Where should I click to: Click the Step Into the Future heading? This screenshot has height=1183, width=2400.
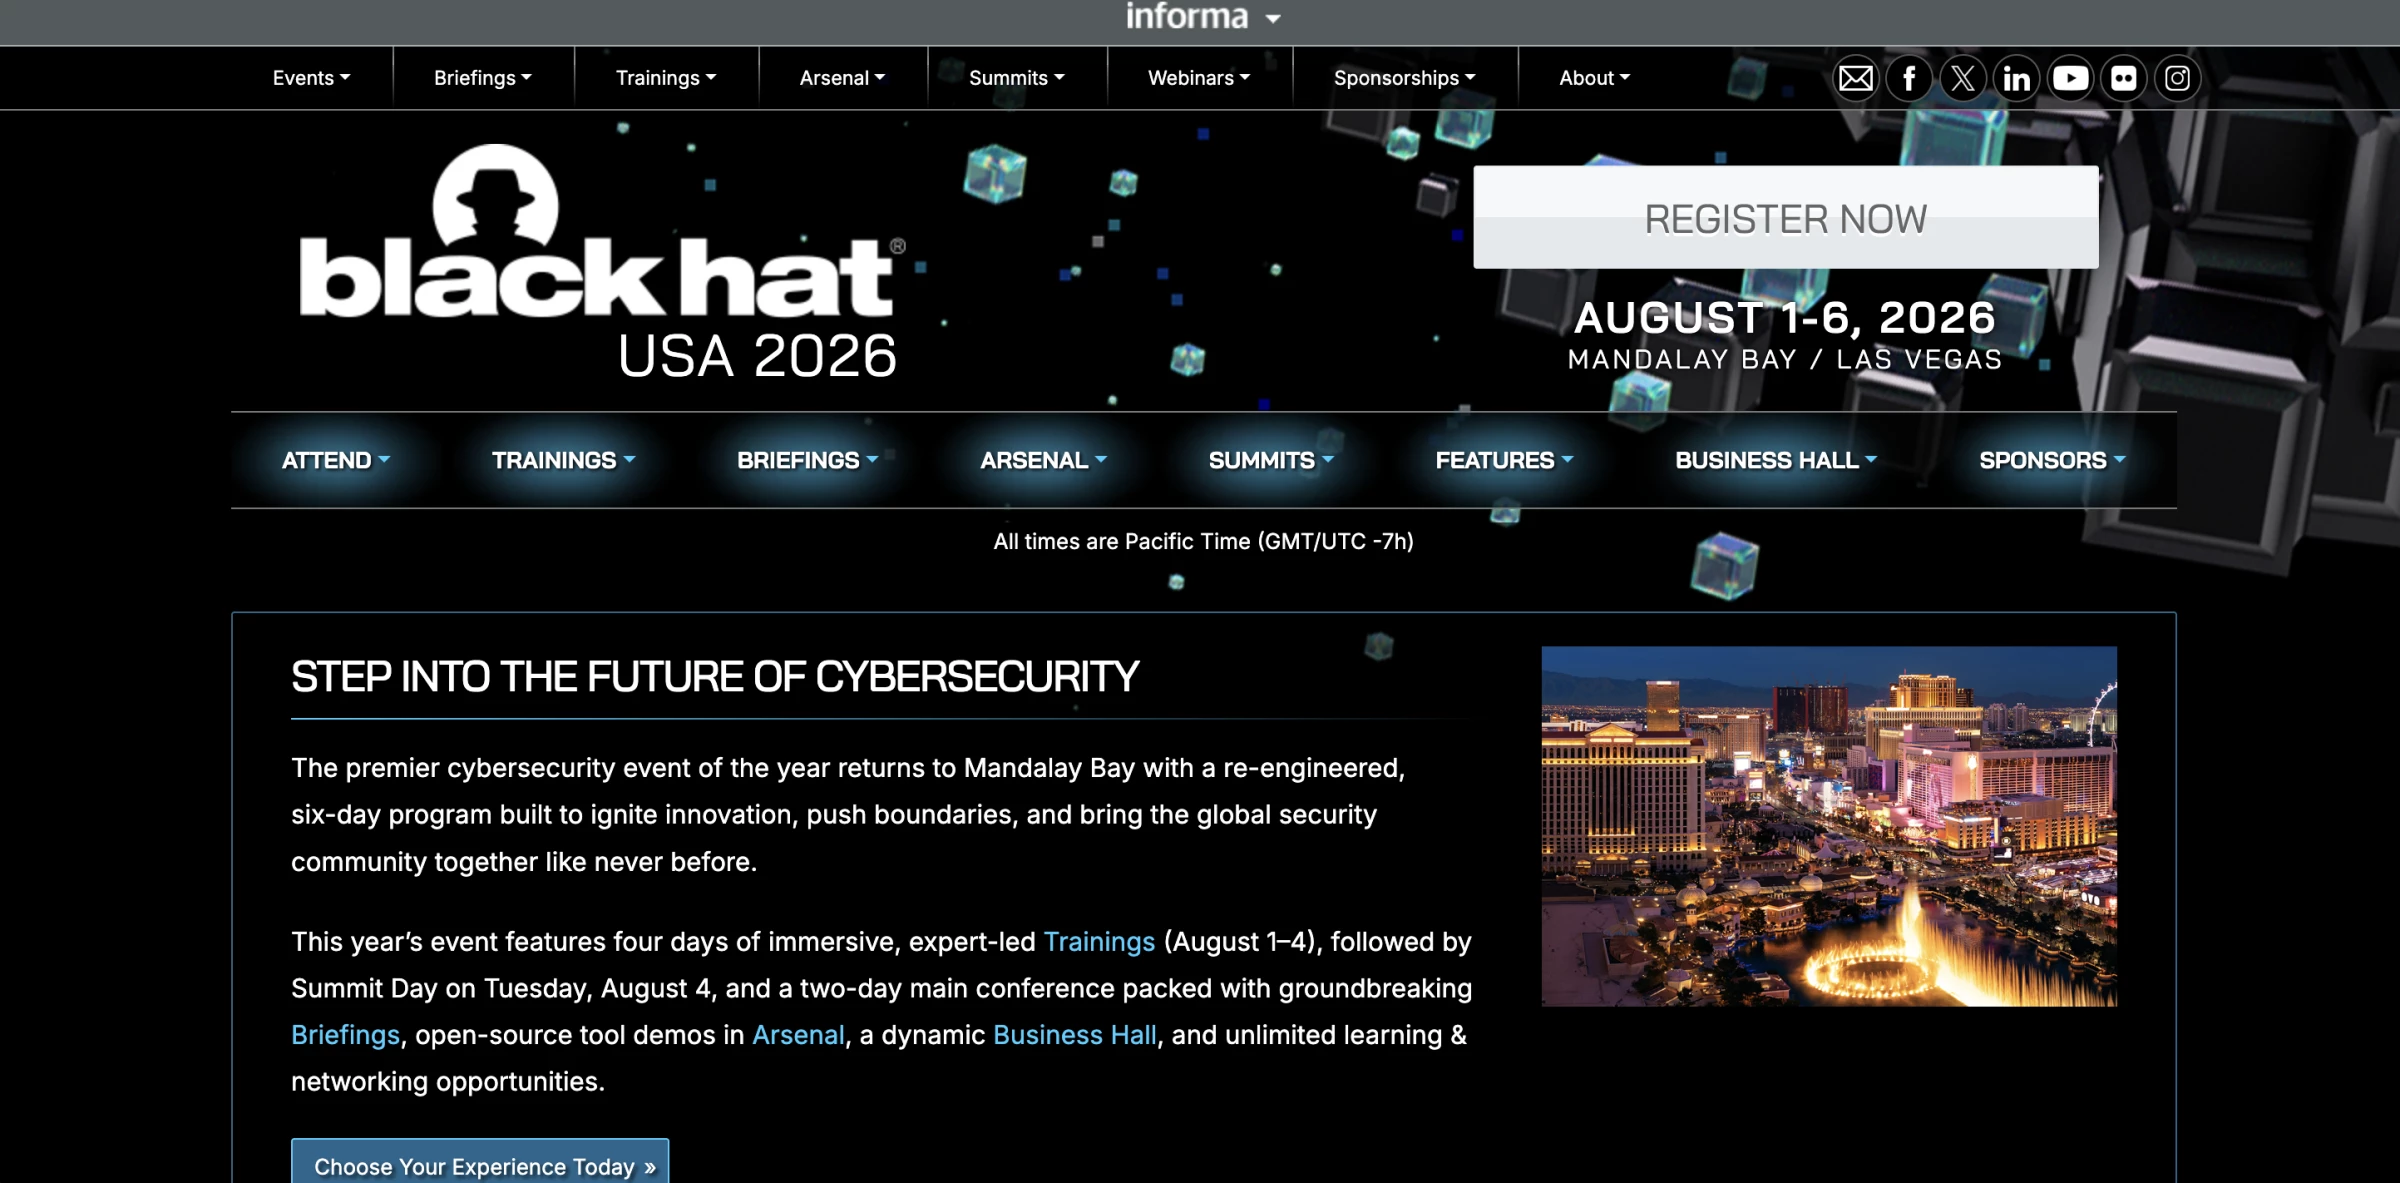pyautogui.click(x=715, y=677)
